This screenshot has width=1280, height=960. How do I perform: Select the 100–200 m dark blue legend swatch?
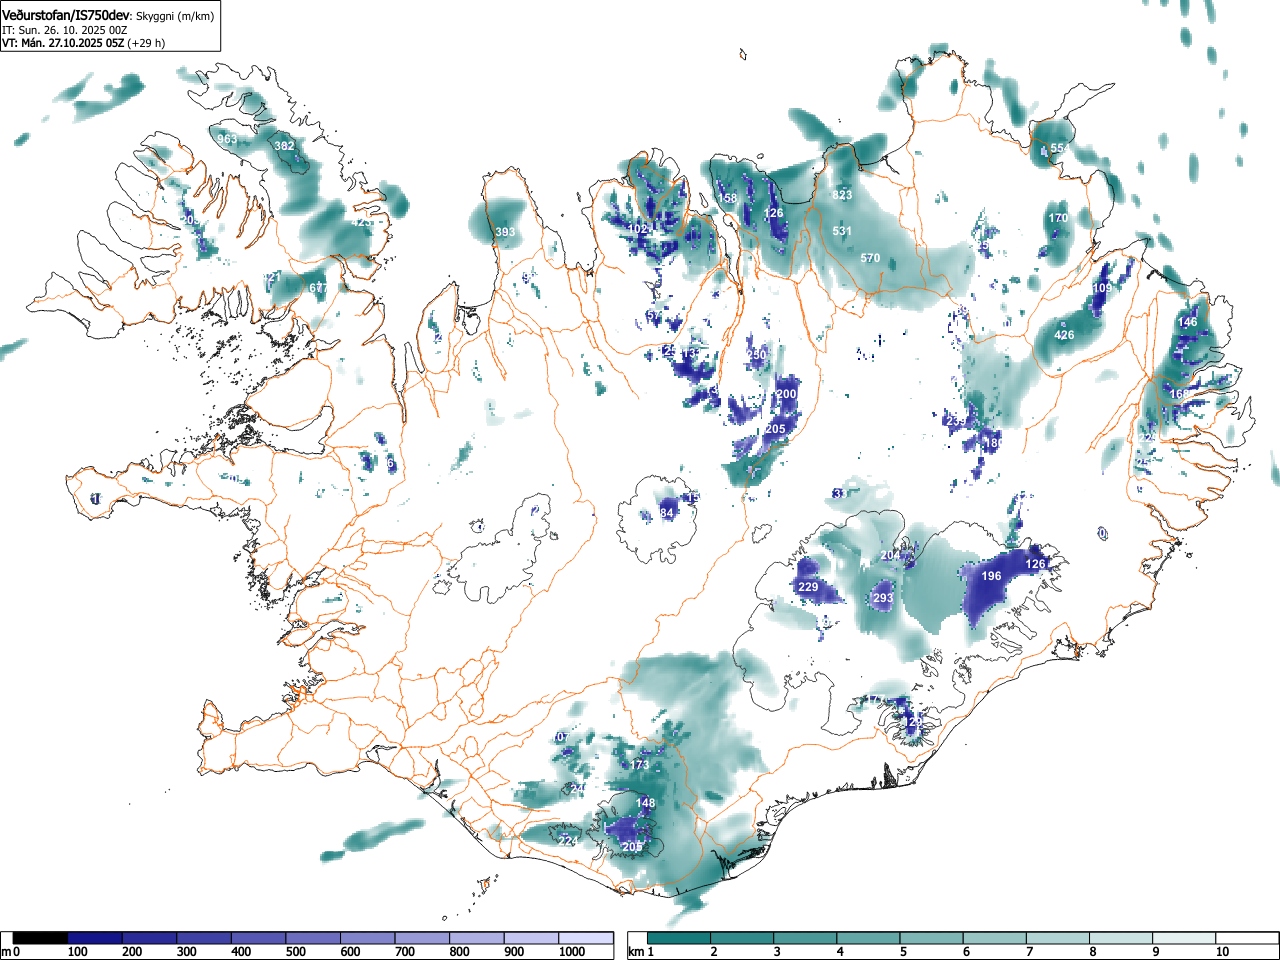[96, 938]
